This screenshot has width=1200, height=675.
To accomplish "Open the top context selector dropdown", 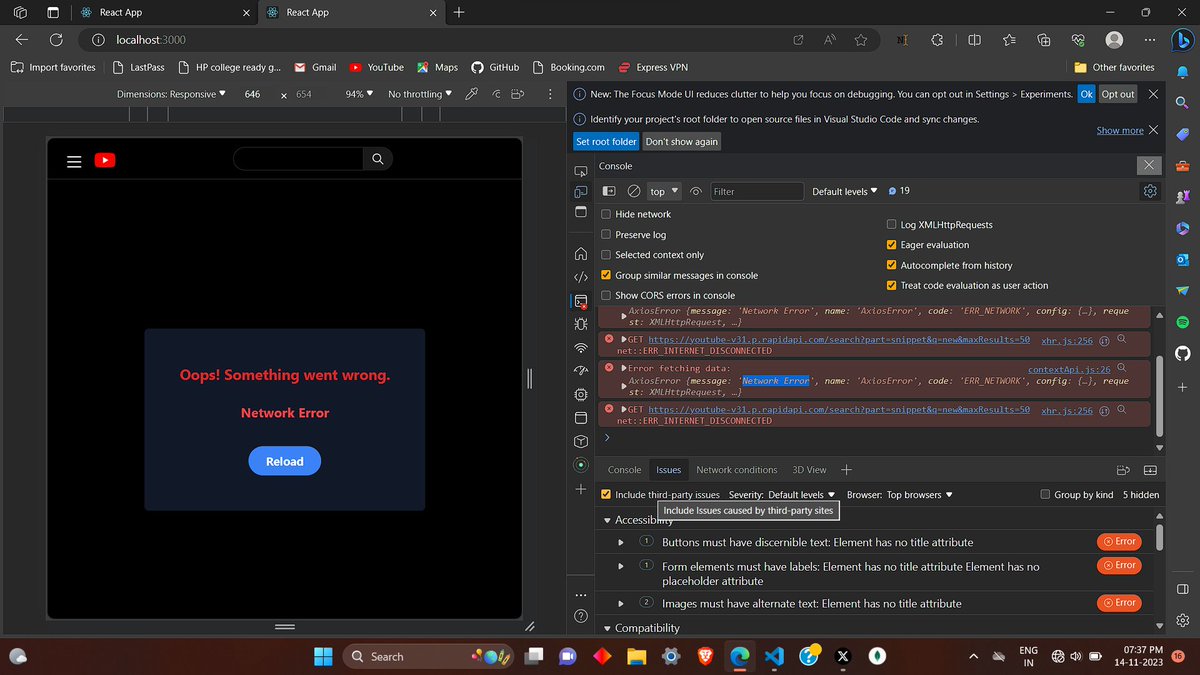I will tap(663, 191).
